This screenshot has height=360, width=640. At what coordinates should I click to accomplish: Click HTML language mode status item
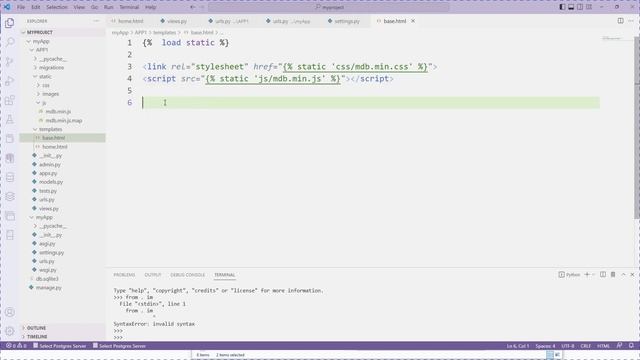tap(603, 346)
